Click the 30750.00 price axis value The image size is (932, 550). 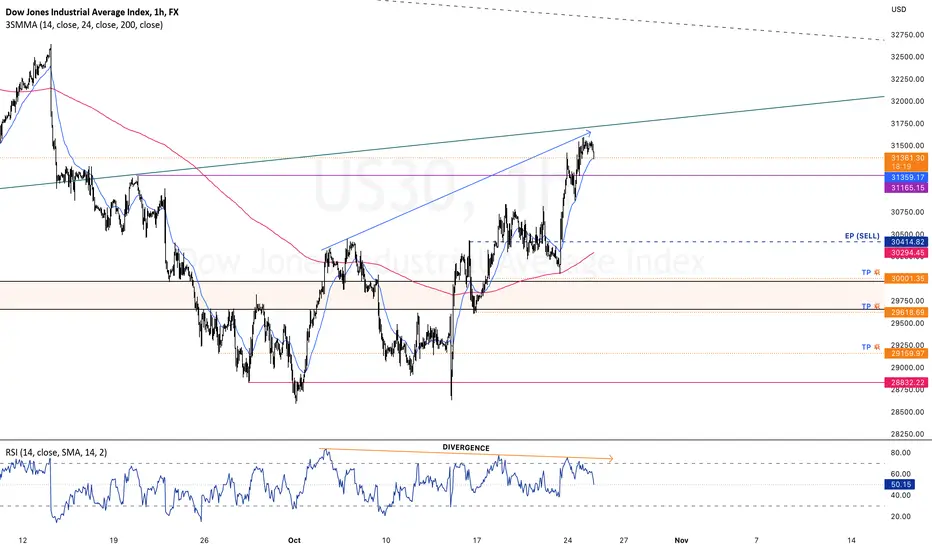907,212
